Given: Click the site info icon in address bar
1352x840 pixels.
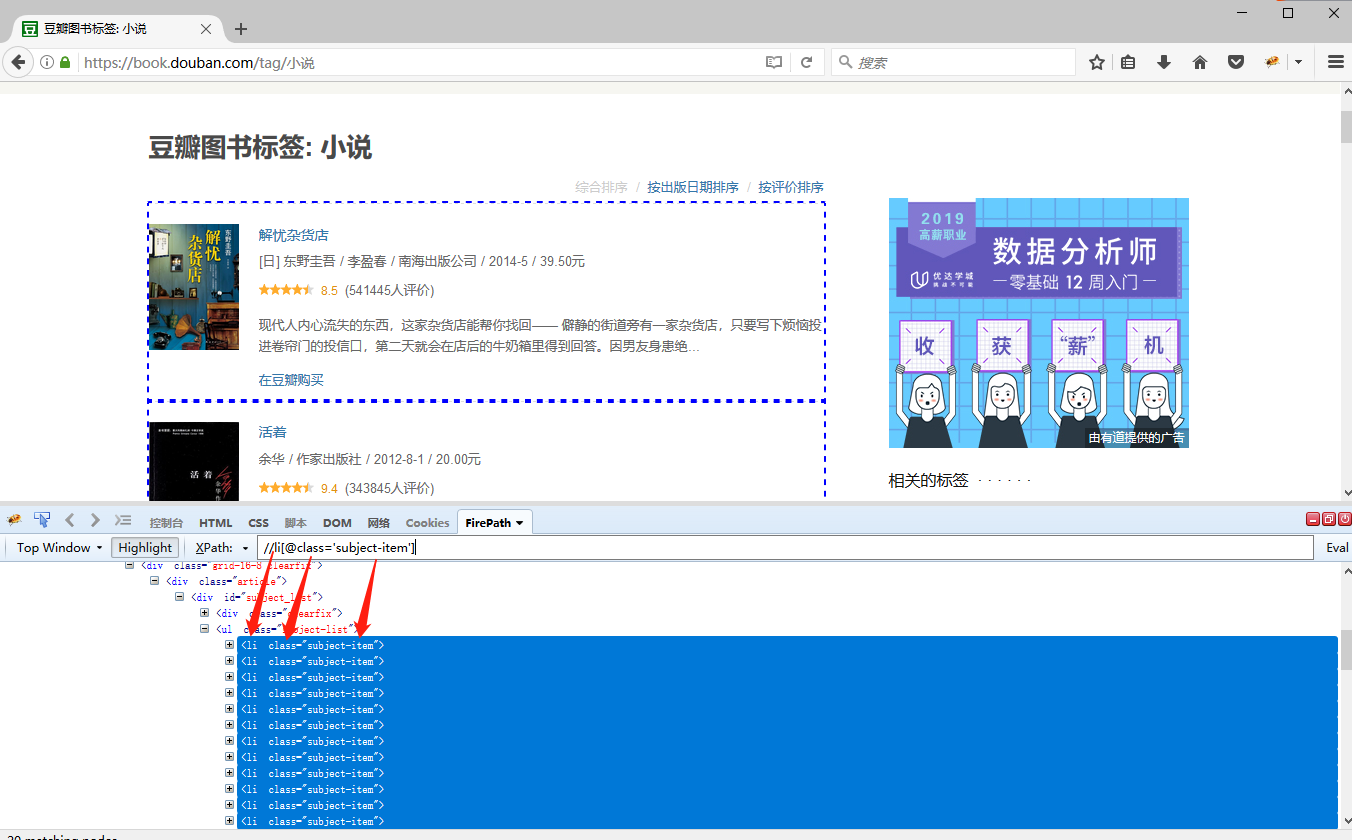Looking at the screenshot, I should (x=47, y=62).
